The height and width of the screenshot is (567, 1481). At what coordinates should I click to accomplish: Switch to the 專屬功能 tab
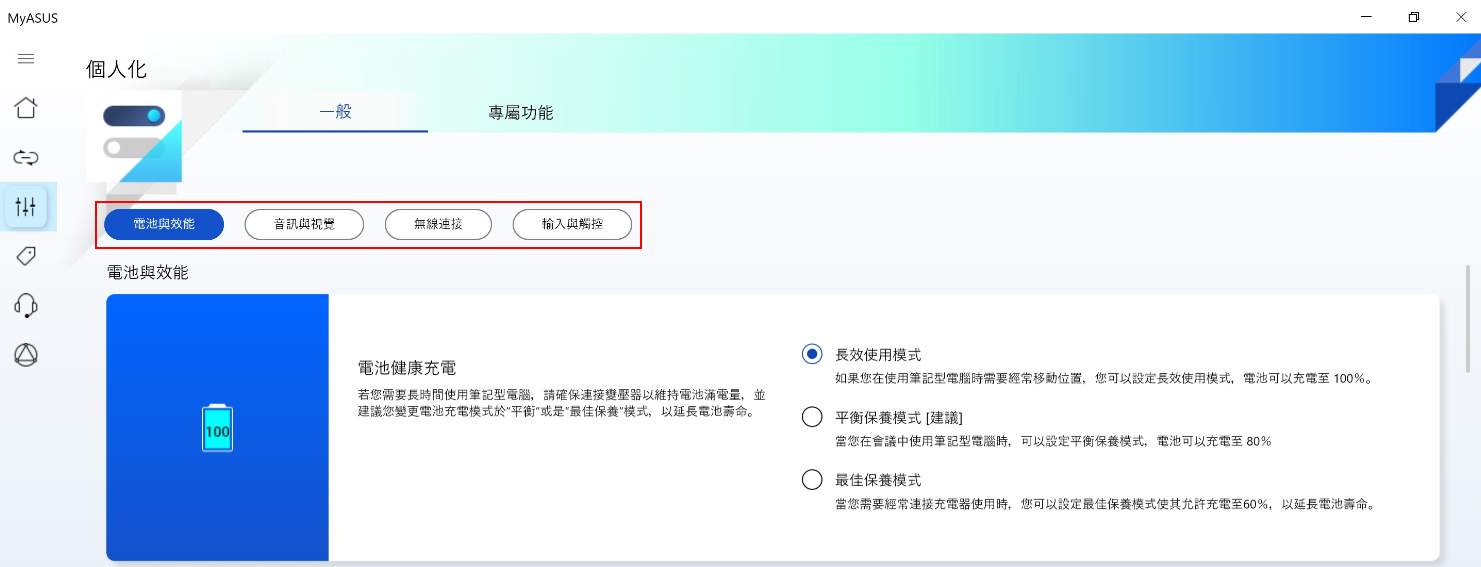(x=520, y=112)
